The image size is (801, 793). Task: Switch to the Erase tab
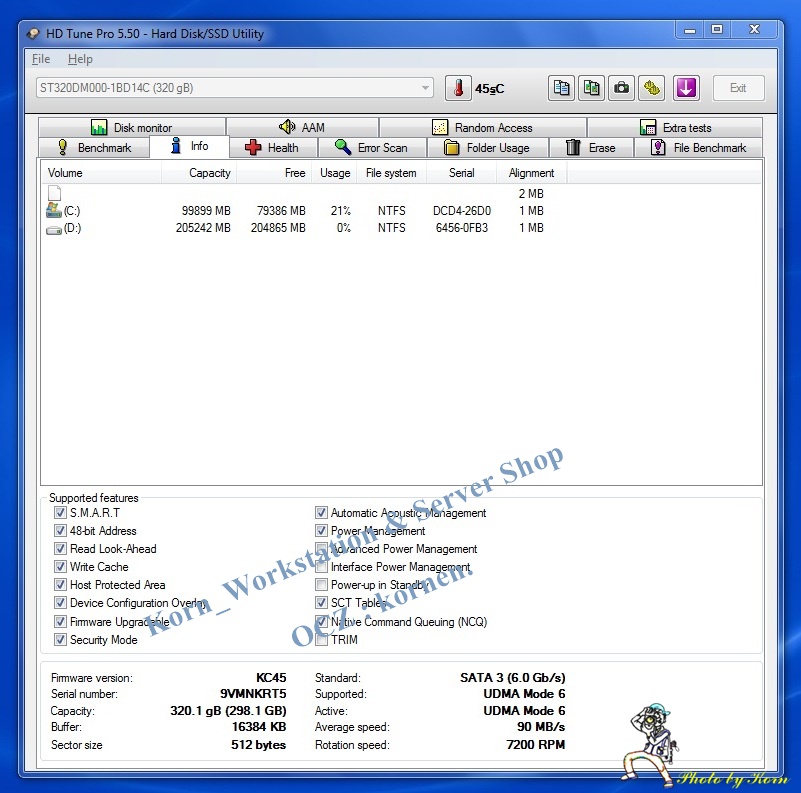(x=591, y=148)
